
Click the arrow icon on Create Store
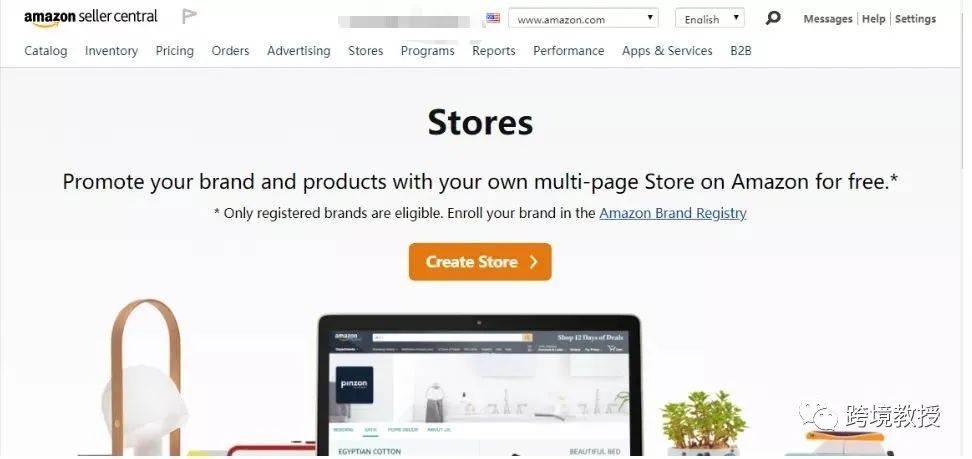(533, 262)
